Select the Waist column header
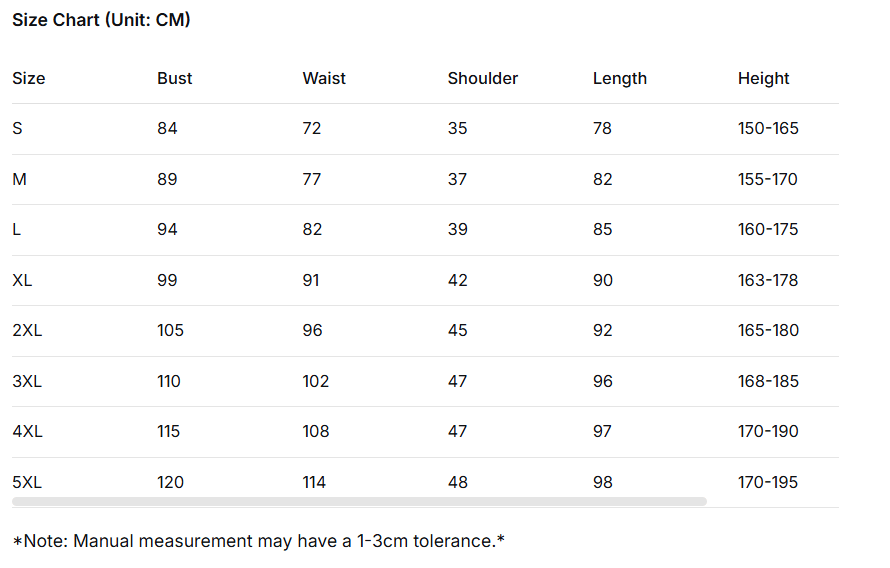 pyautogui.click(x=324, y=78)
